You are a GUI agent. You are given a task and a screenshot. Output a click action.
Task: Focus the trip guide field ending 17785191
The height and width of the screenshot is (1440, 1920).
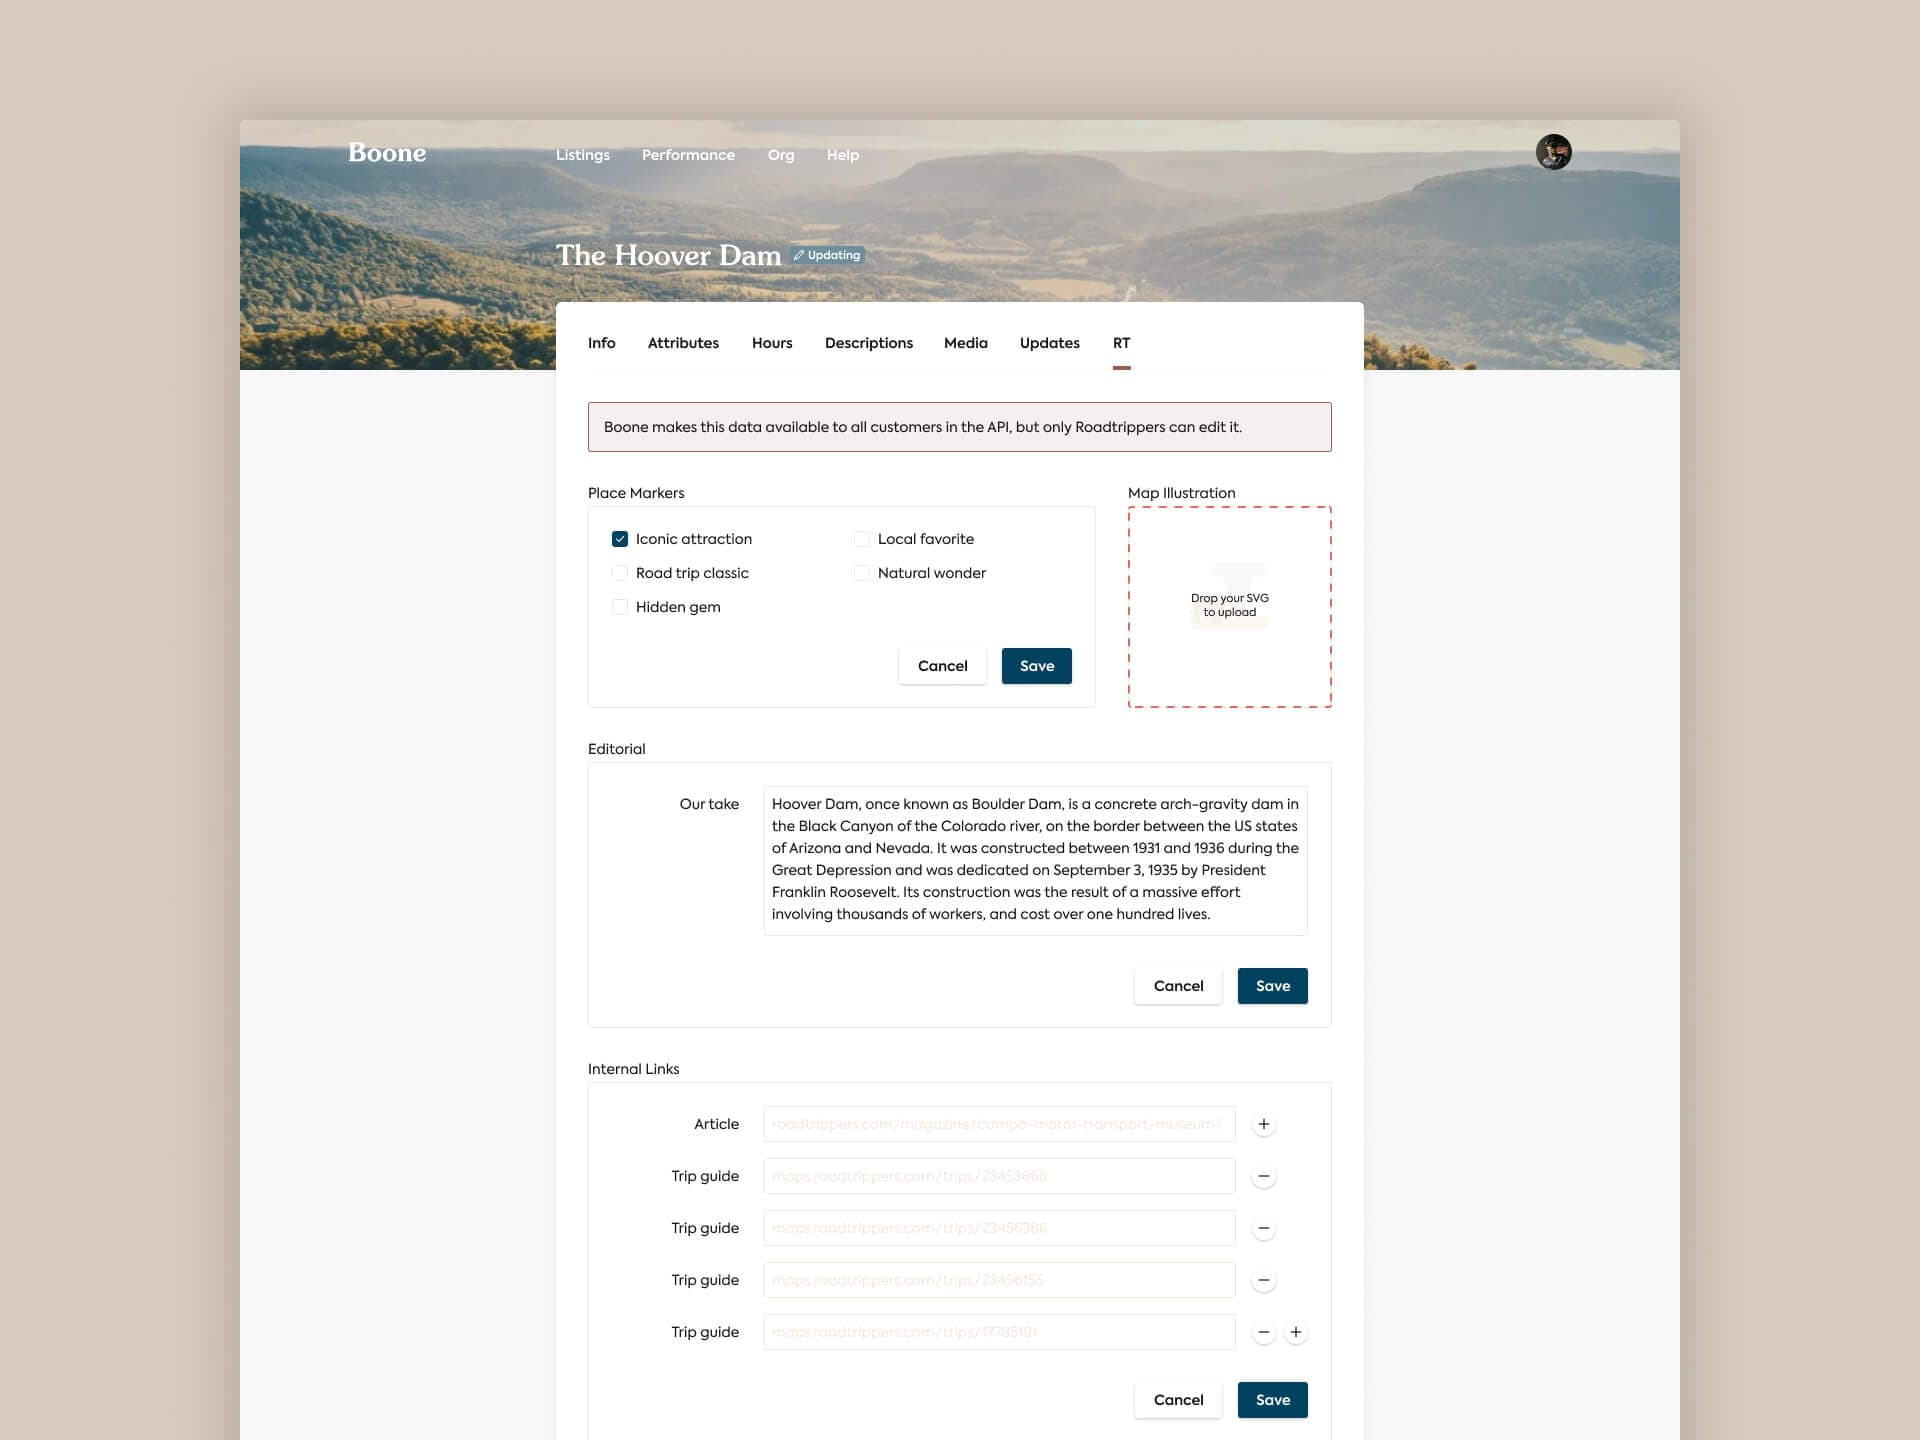coord(1000,1332)
